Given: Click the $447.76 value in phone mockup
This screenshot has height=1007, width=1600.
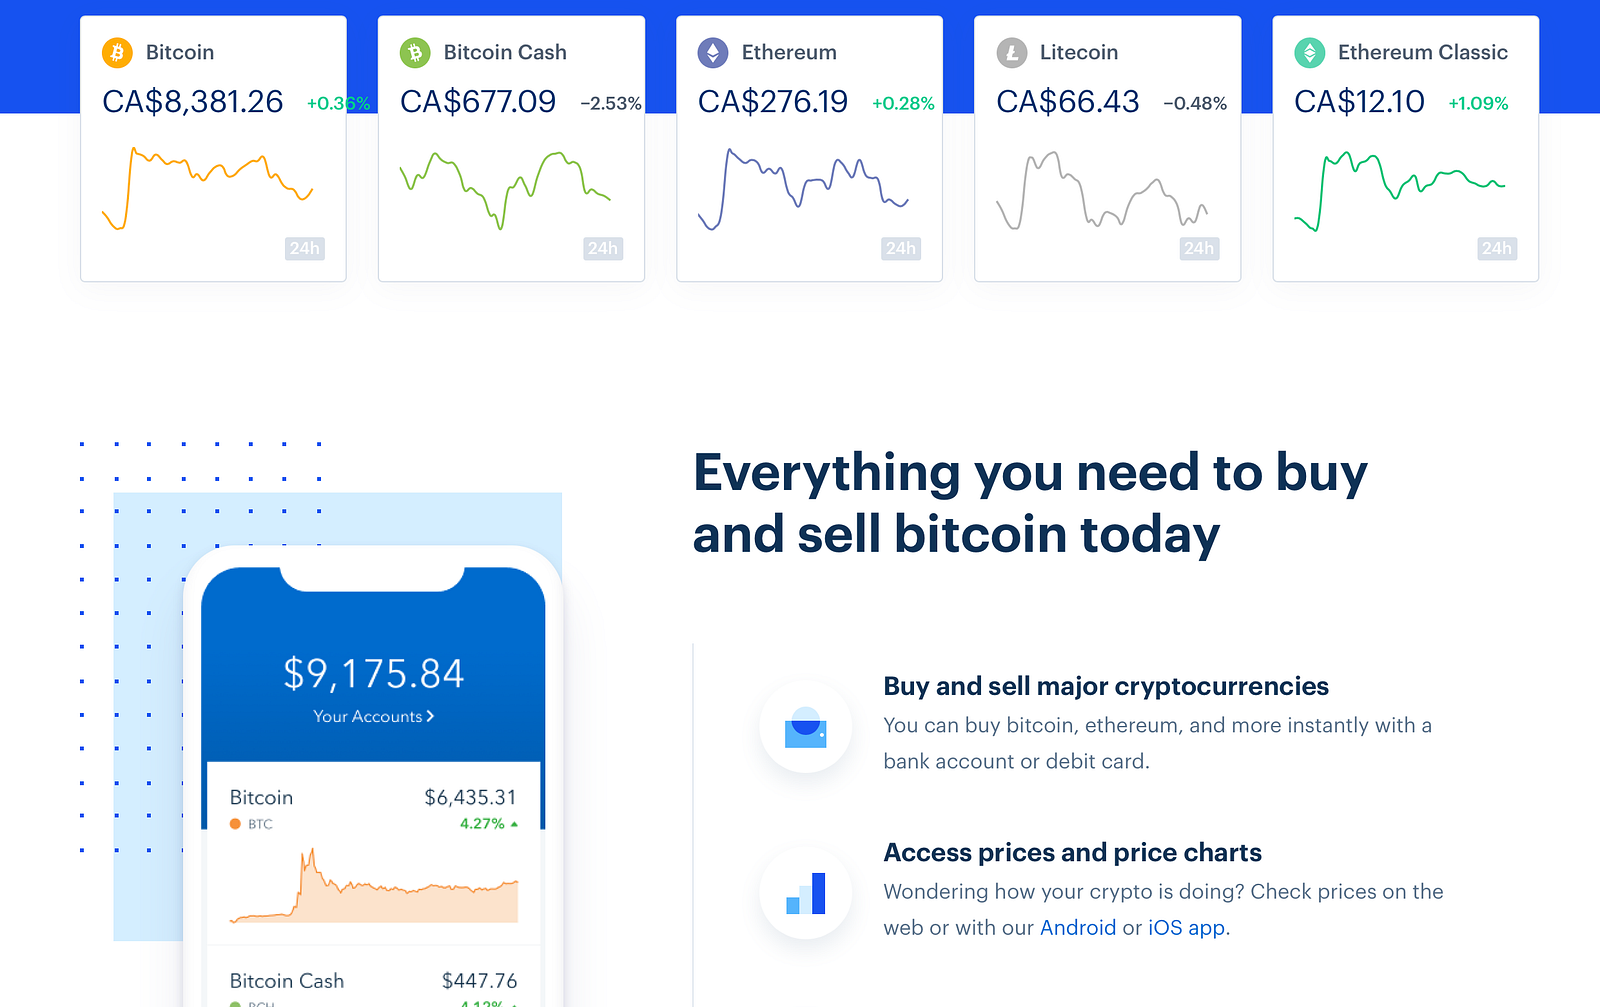Looking at the screenshot, I should [480, 981].
